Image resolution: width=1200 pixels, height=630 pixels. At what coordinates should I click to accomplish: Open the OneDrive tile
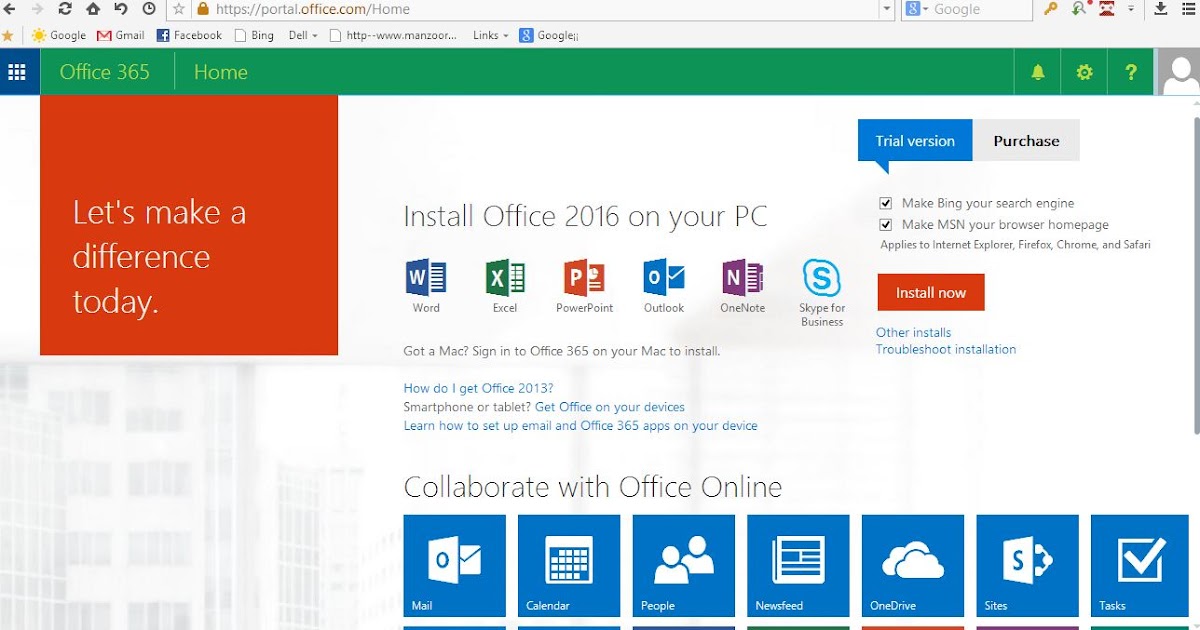pos(911,565)
